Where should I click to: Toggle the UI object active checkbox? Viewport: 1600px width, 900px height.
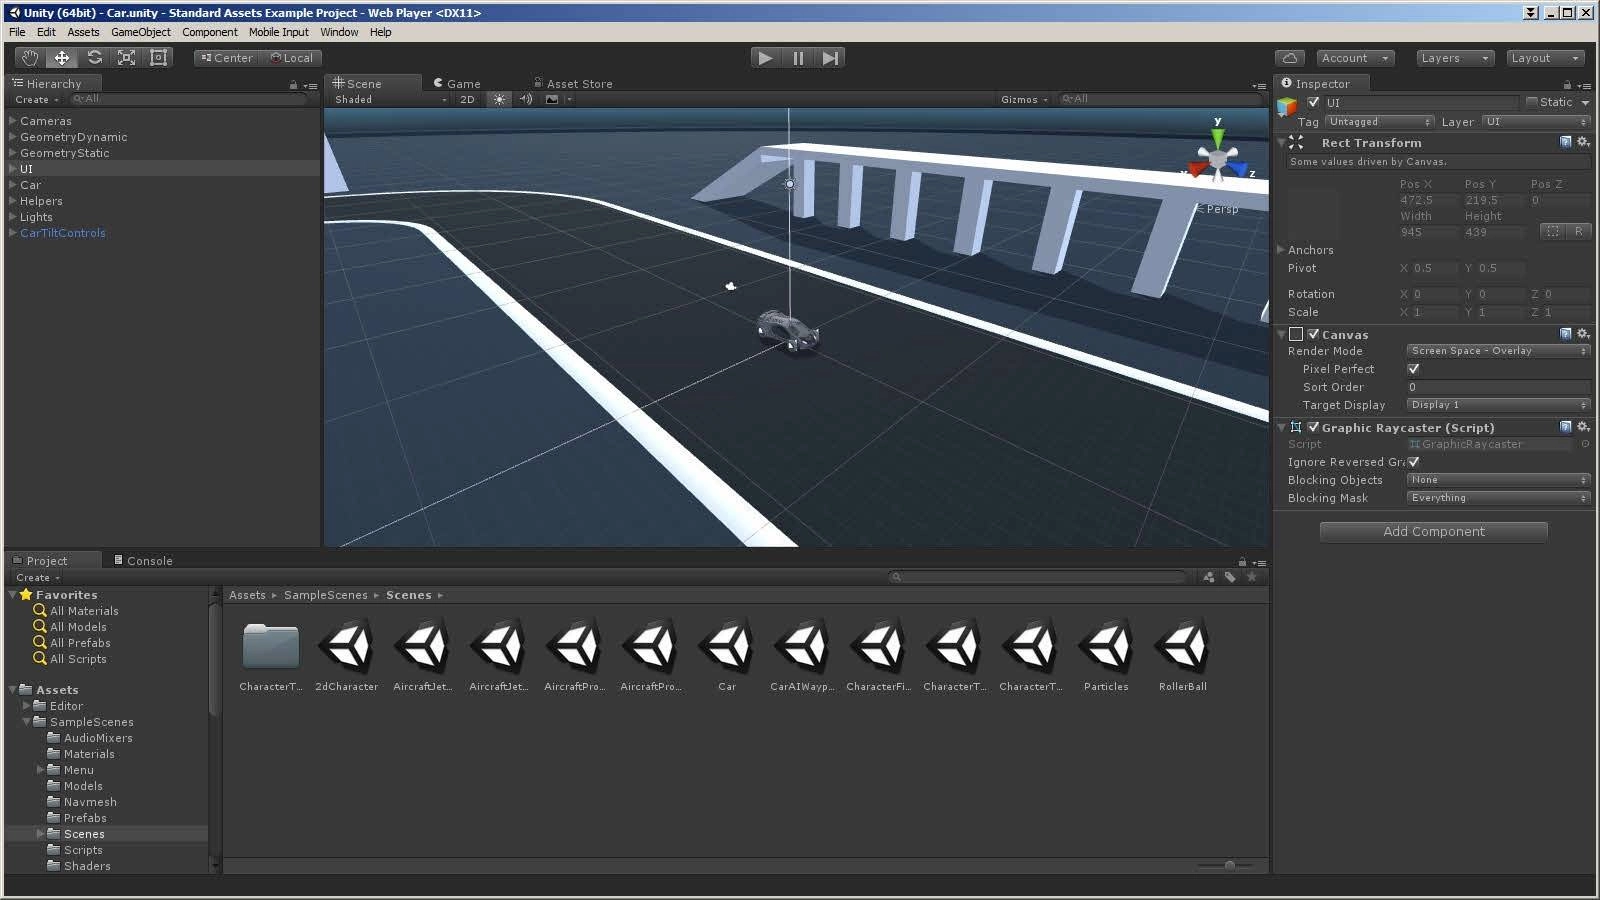click(1313, 102)
